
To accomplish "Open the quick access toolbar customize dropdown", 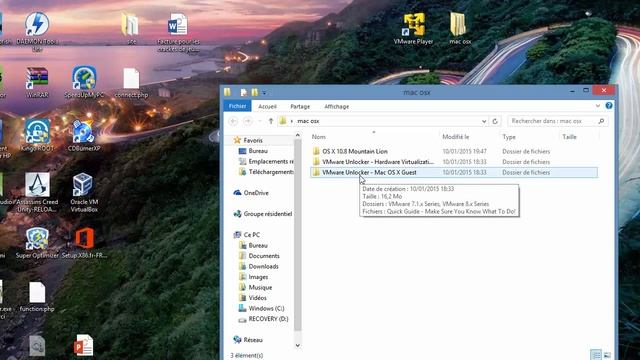I will tap(264, 93).
